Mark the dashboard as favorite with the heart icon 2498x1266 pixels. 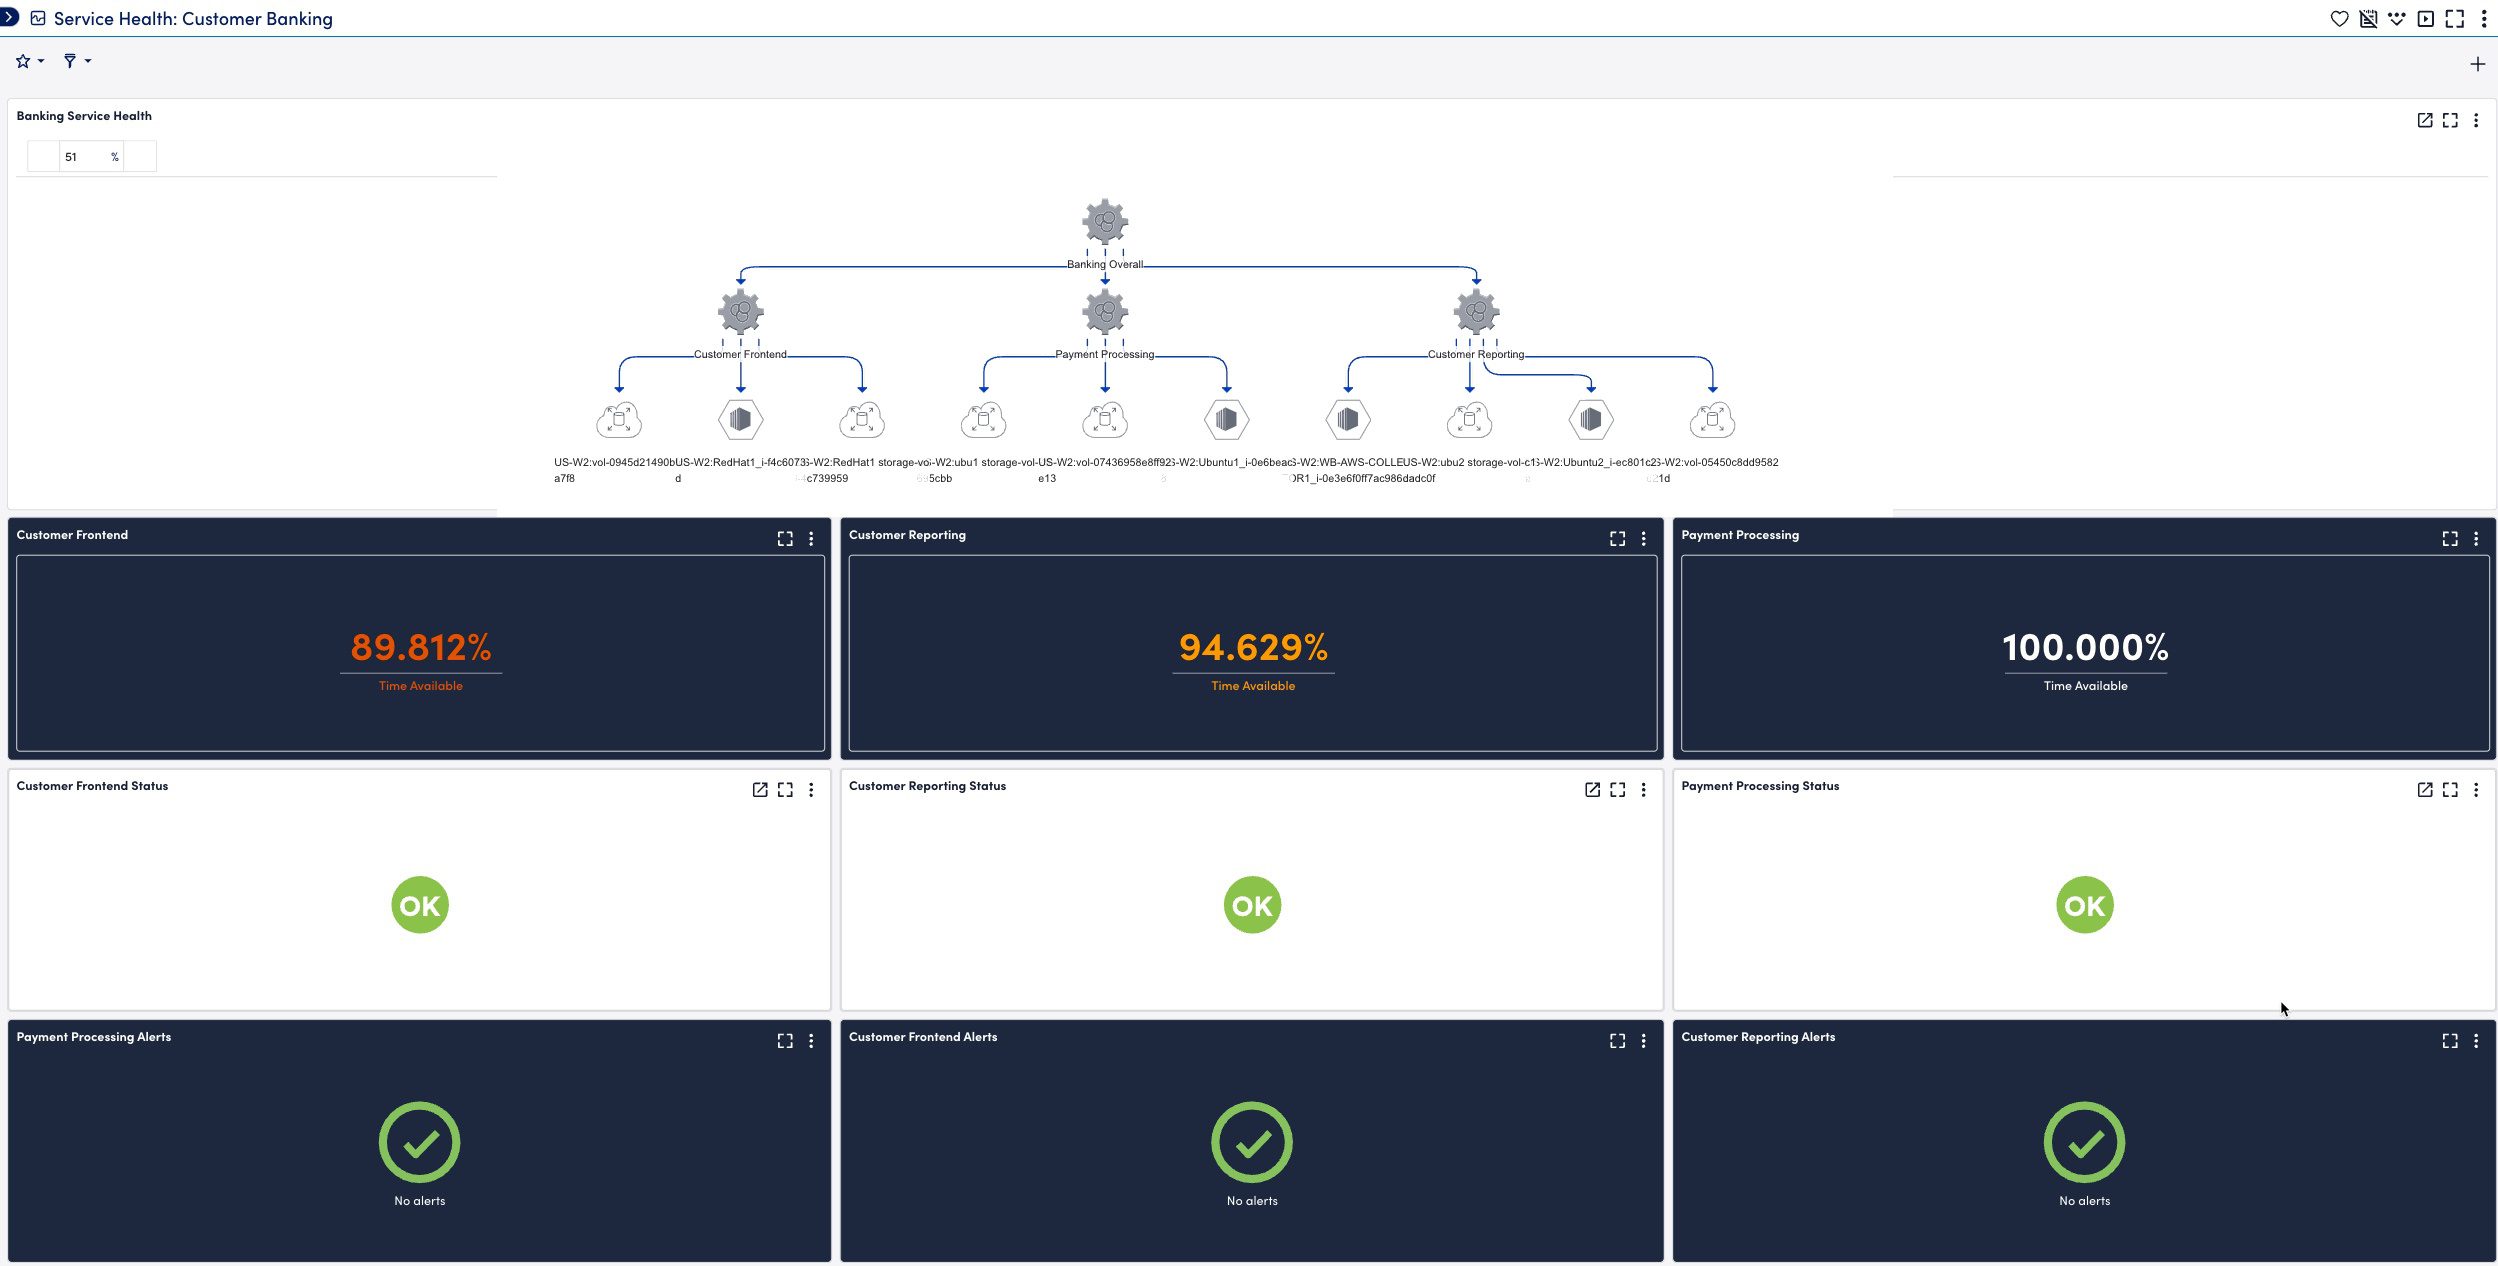point(2340,18)
